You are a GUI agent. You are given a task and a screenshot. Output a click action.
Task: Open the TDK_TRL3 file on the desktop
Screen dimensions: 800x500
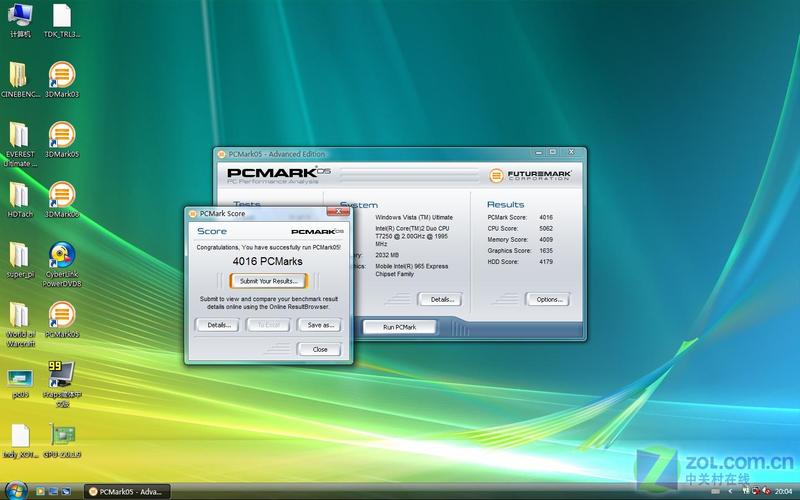(x=62, y=20)
